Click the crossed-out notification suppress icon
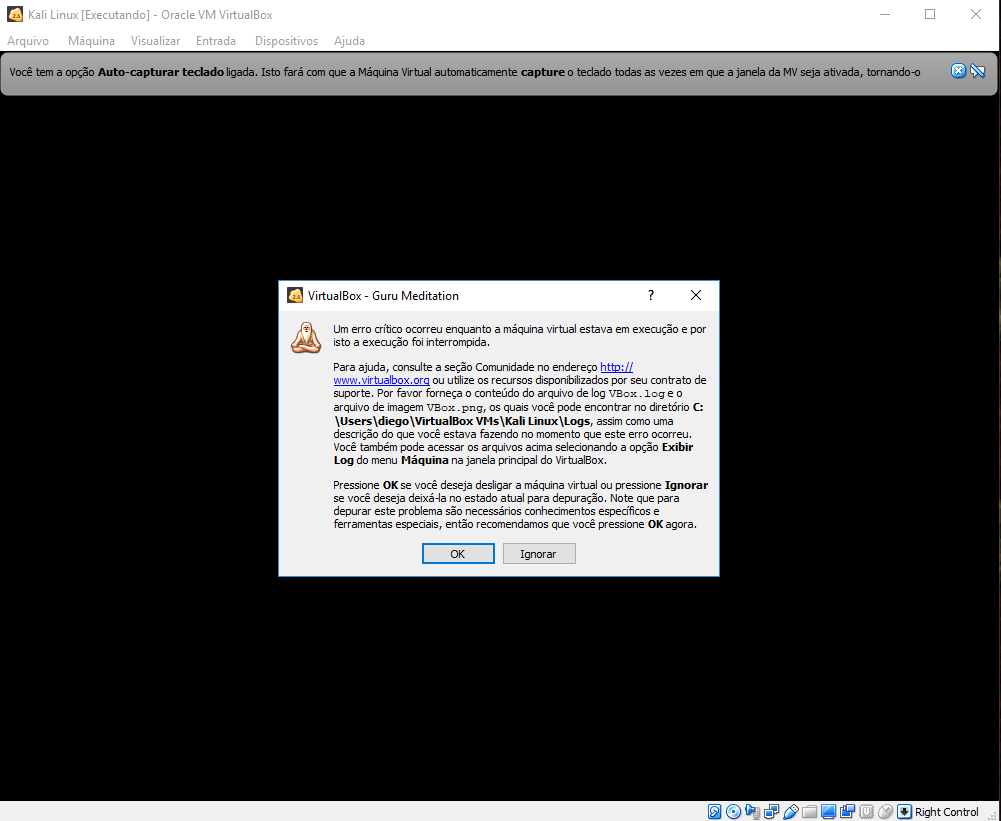1001x821 pixels. pyautogui.click(x=977, y=71)
